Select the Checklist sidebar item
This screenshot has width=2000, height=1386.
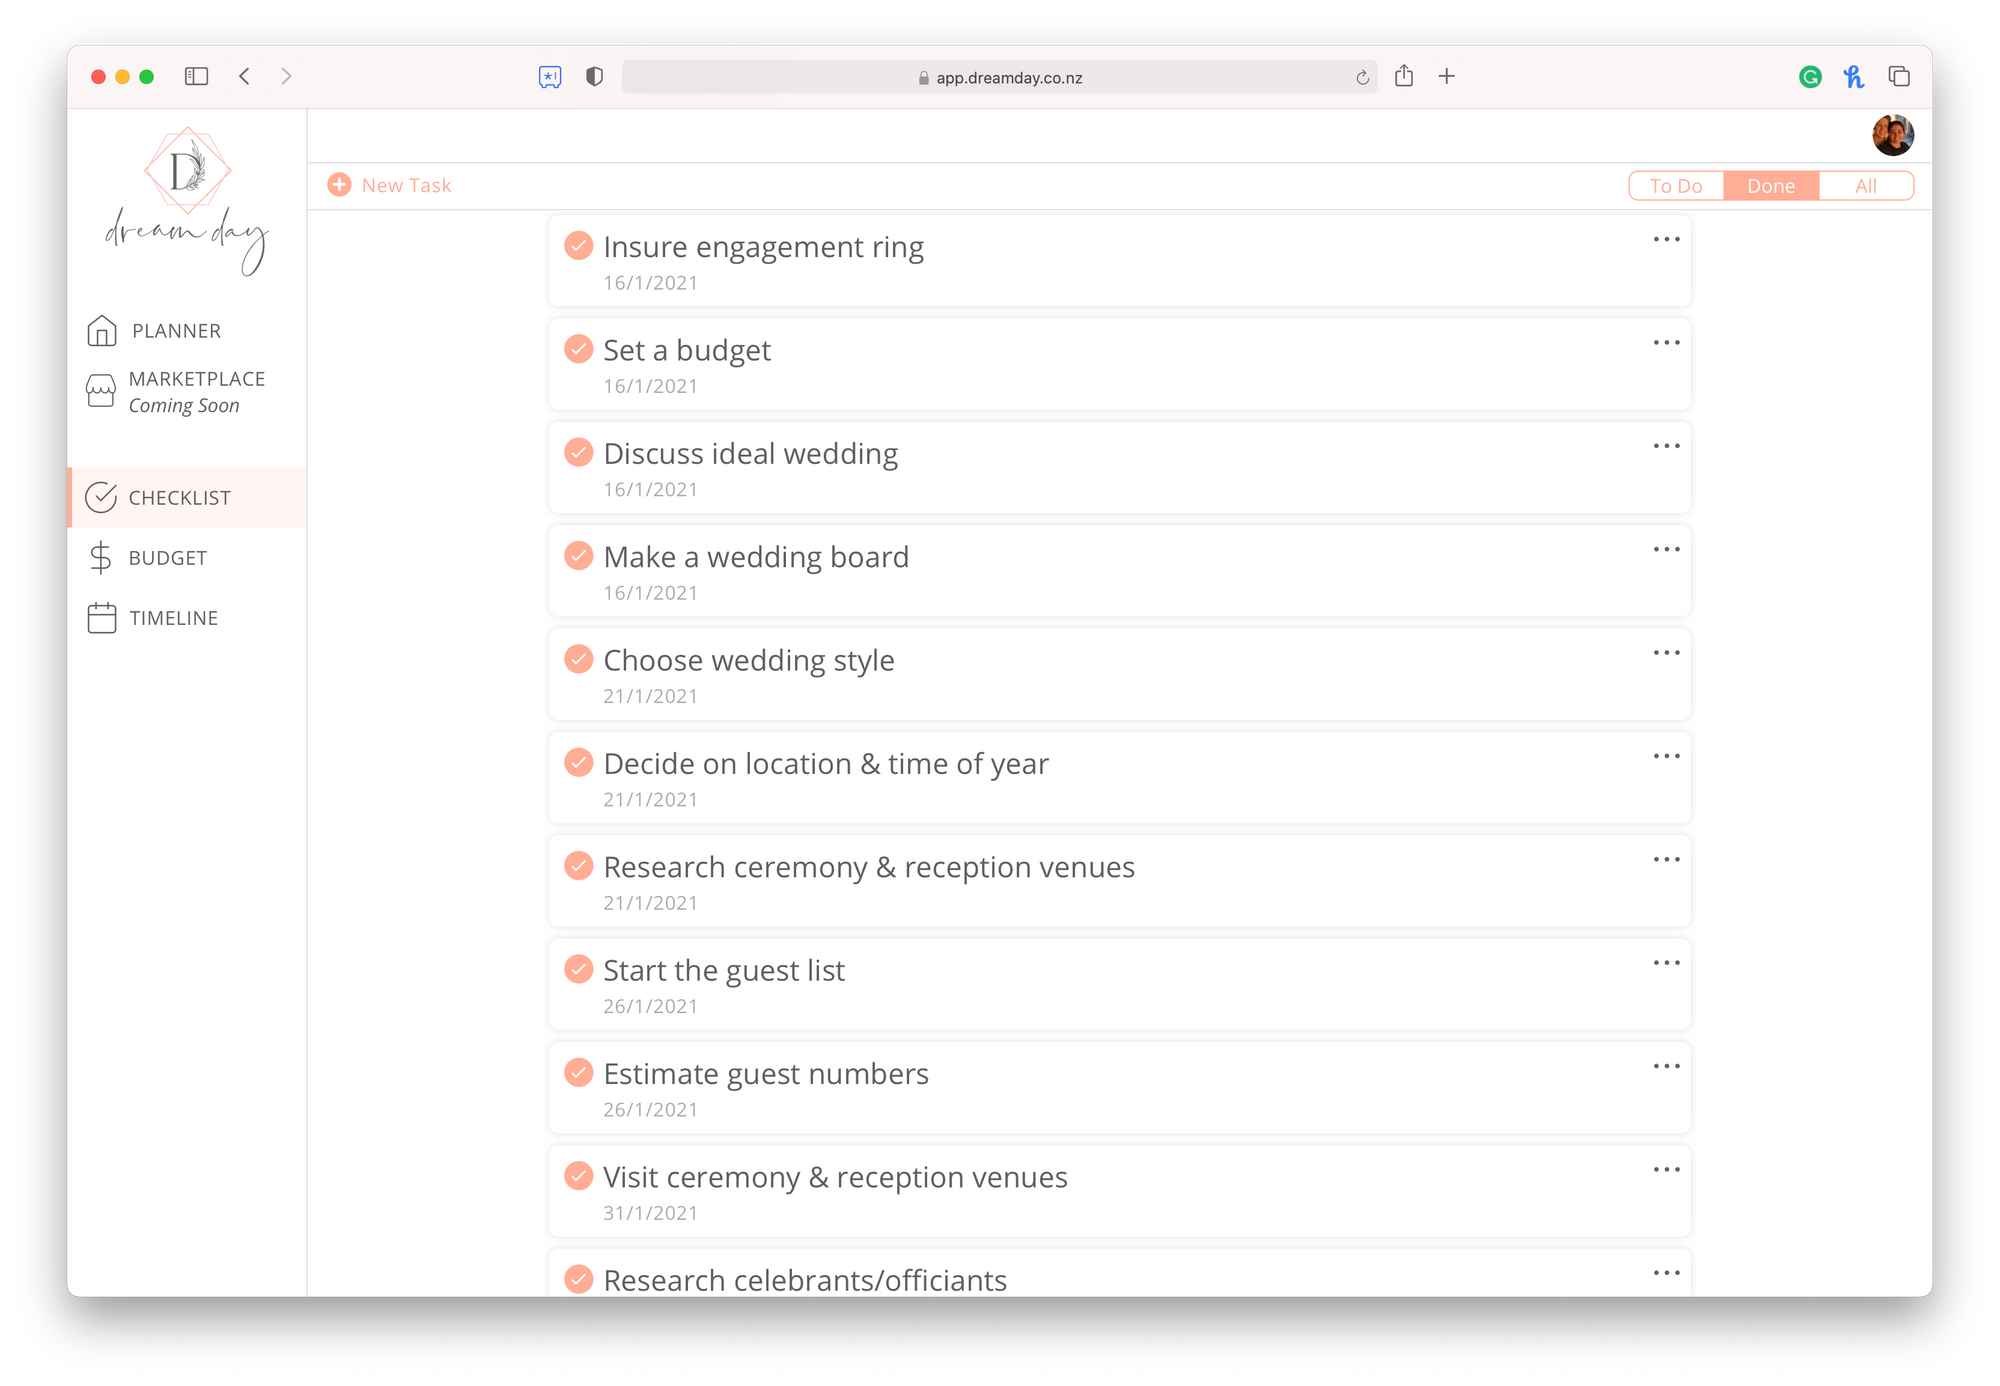click(x=180, y=498)
